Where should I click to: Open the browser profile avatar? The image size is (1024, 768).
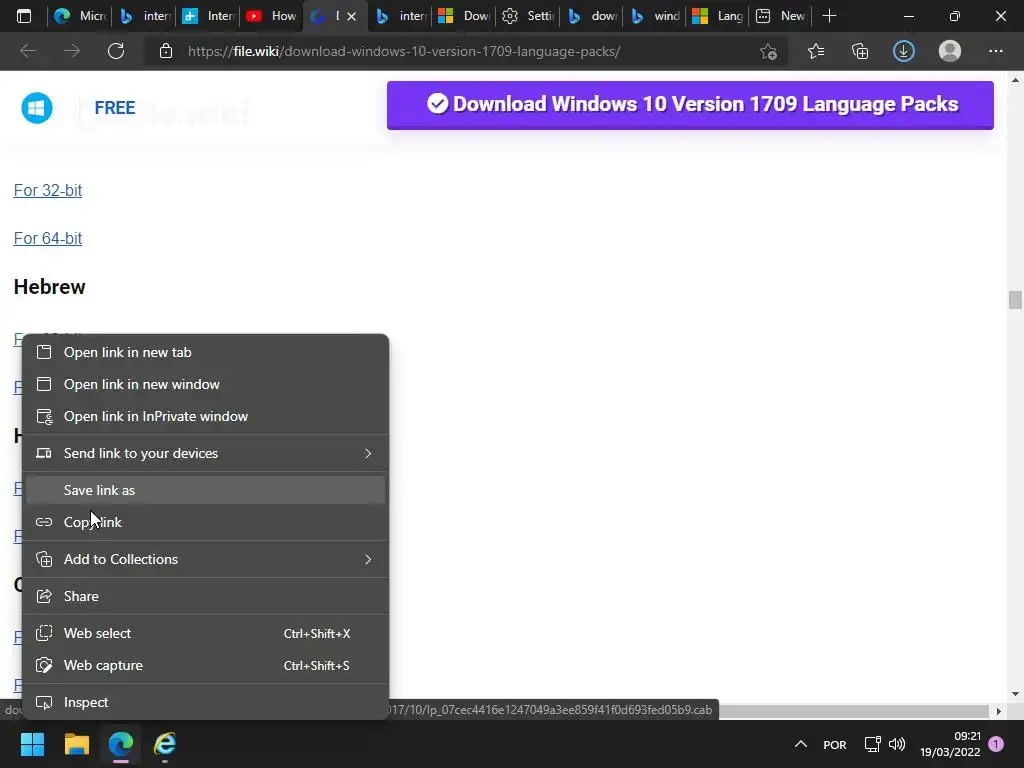point(950,51)
